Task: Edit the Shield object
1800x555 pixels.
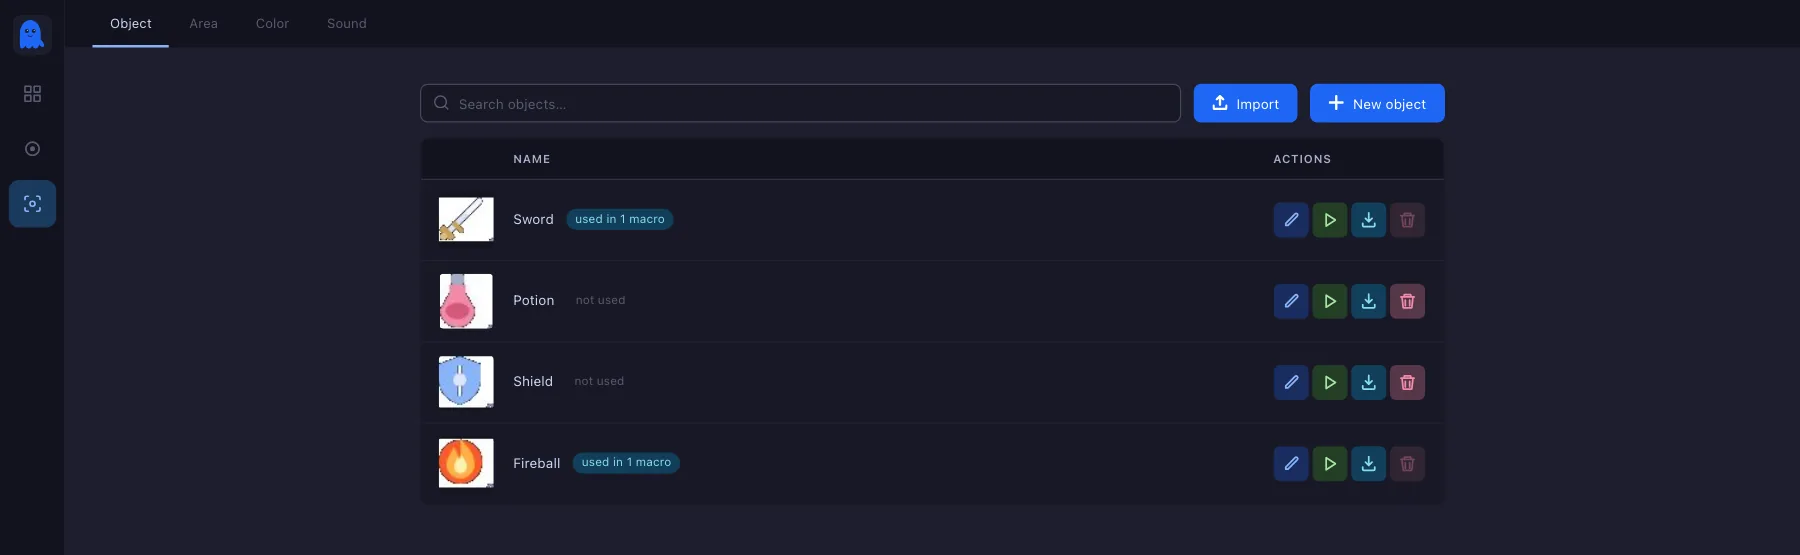Action: pyautogui.click(x=1291, y=382)
